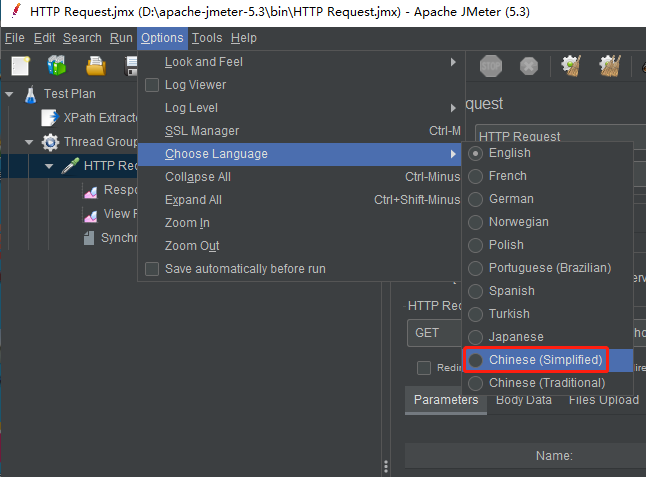Click the New test plan toolbar icon

(21, 66)
